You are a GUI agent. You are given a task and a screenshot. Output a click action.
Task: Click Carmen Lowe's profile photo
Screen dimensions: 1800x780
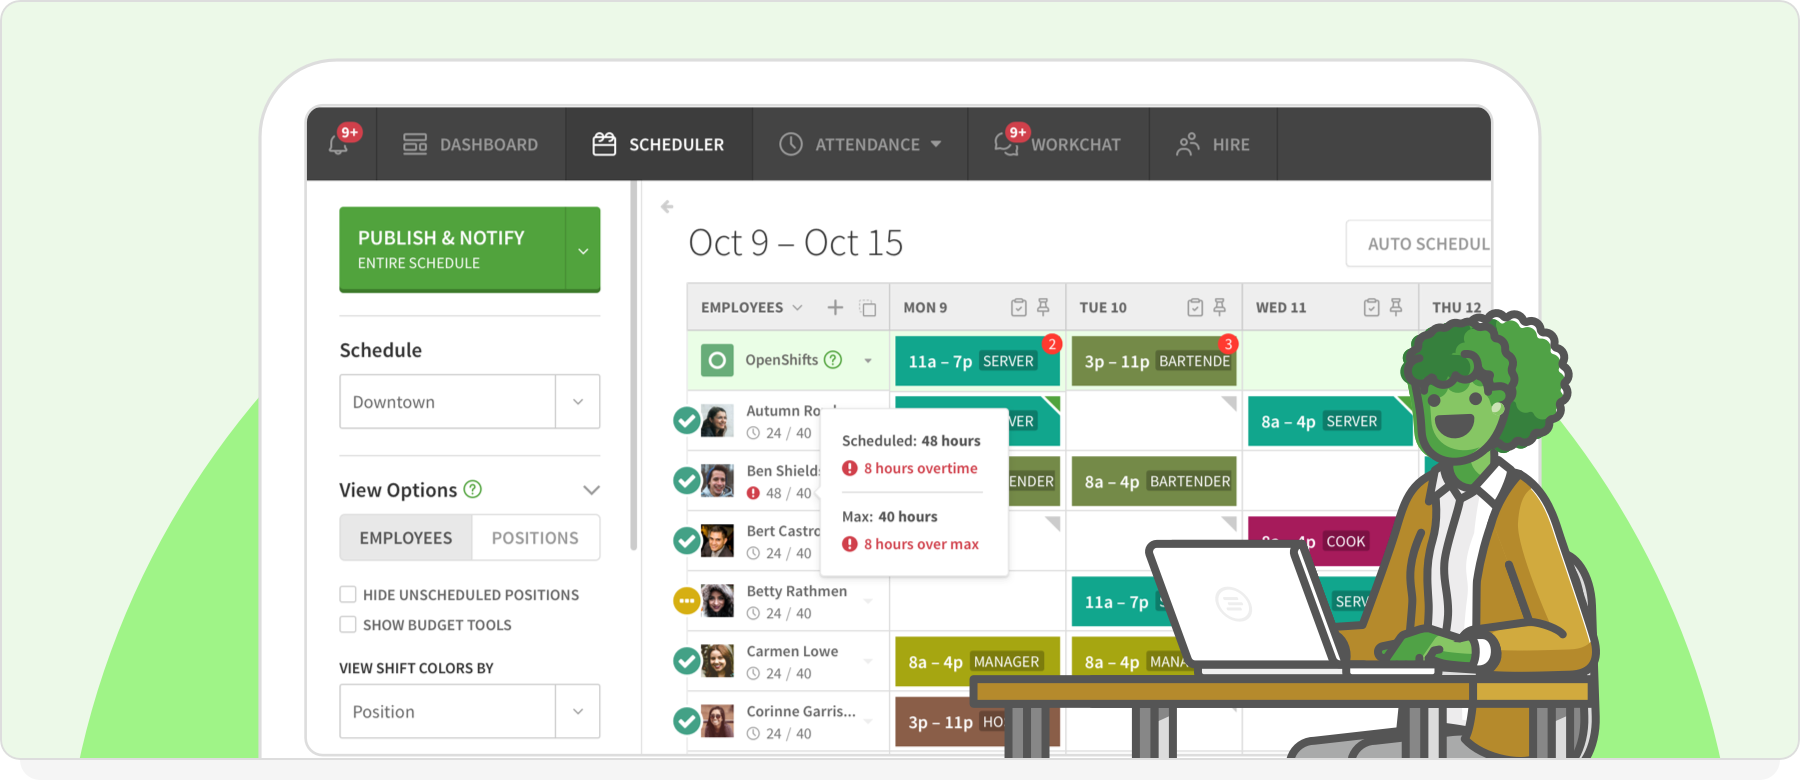[717, 661]
